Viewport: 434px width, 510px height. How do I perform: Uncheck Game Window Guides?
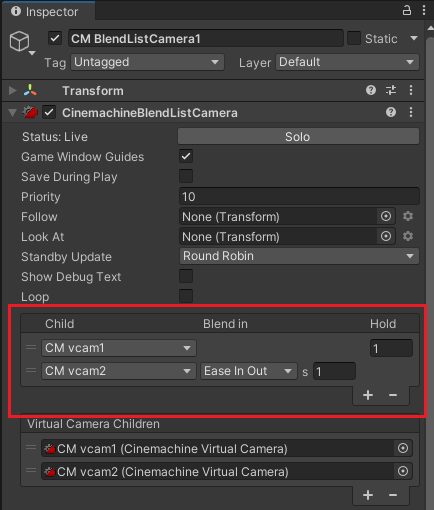[x=186, y=156]
